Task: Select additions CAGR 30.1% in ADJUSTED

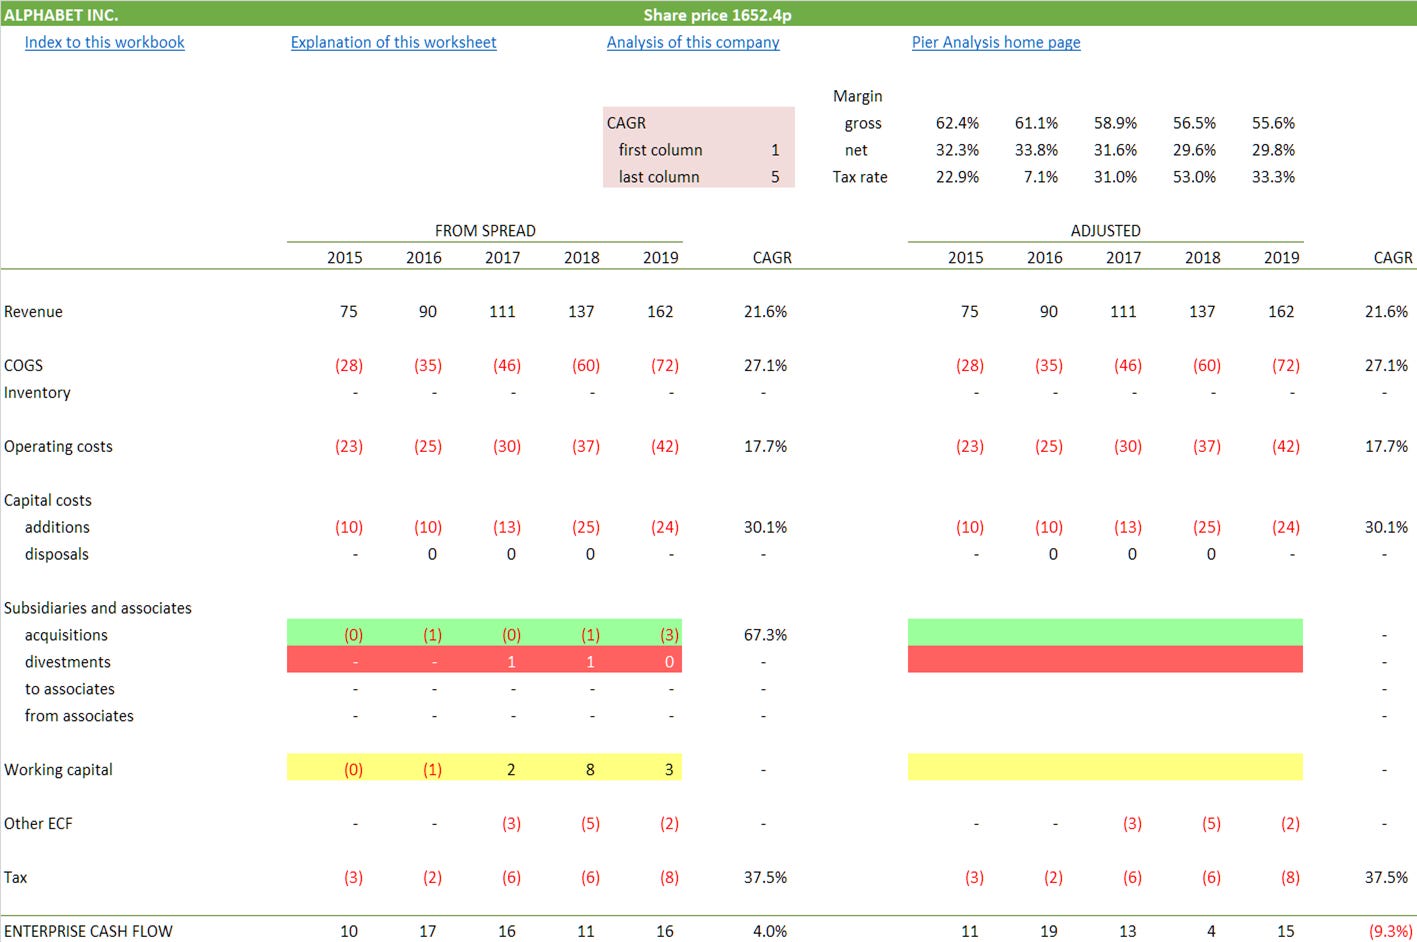Action: pos(1386,527)
